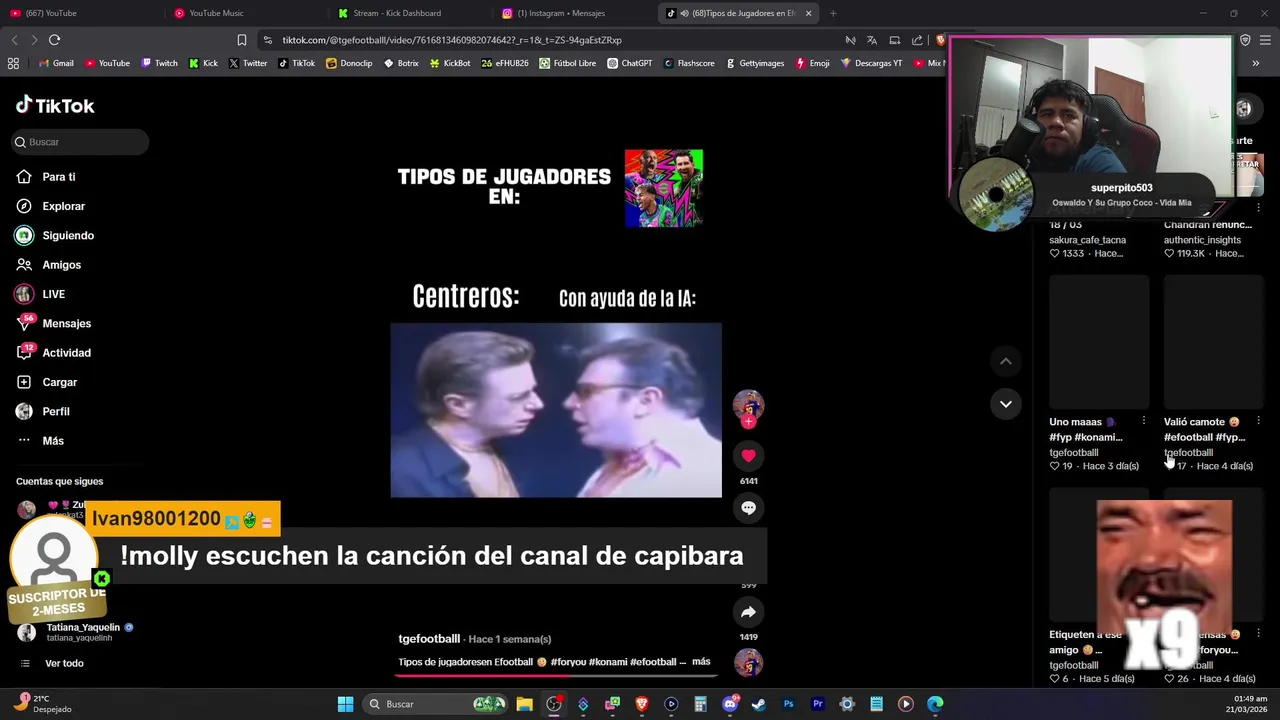Bookmark this page icon
The image size is (1280, 720).
pyautogui.click(x=241, y=40)
